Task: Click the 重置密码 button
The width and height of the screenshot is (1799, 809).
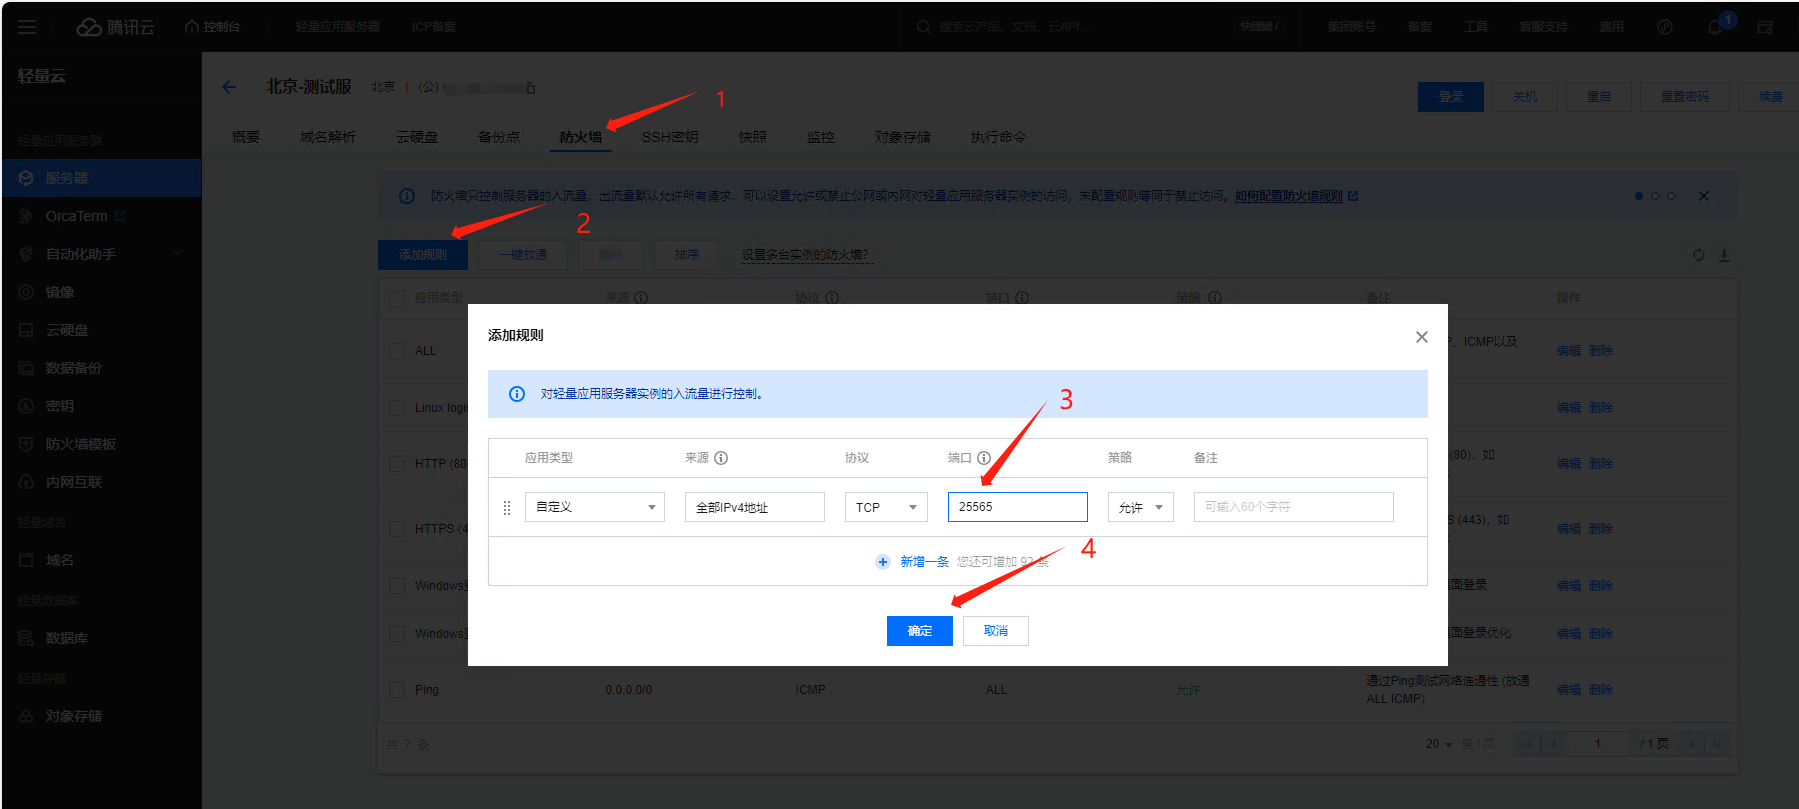Action: click(1685, 97)
